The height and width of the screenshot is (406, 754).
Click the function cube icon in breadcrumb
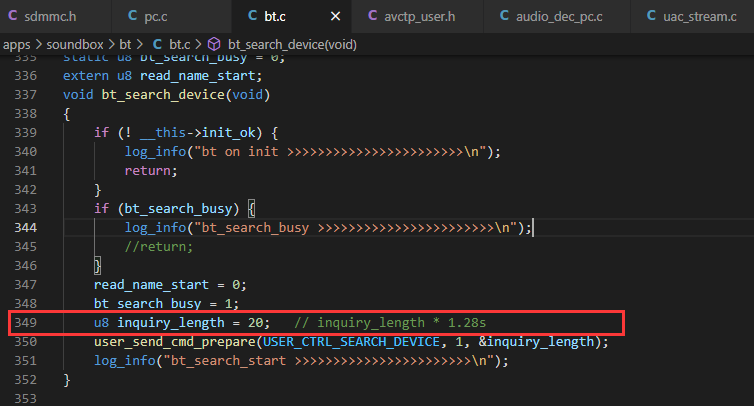pos(214,45)
